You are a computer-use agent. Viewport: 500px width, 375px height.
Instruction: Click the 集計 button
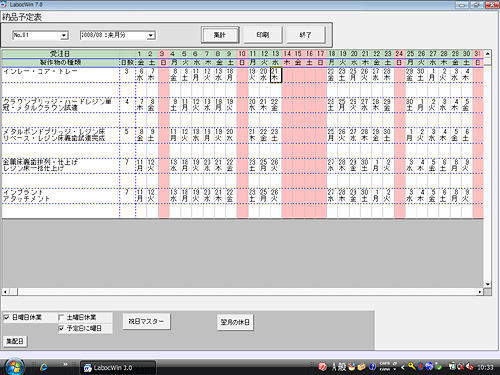(220, 35)
